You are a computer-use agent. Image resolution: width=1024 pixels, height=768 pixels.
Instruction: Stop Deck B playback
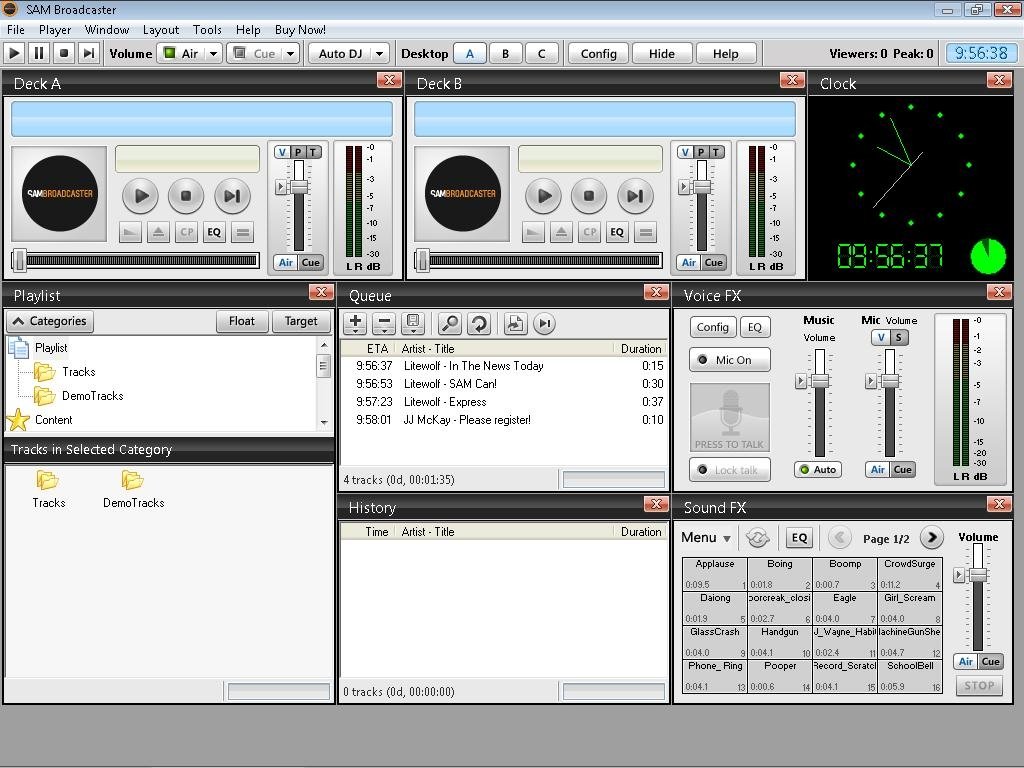[x=589, y=195]
